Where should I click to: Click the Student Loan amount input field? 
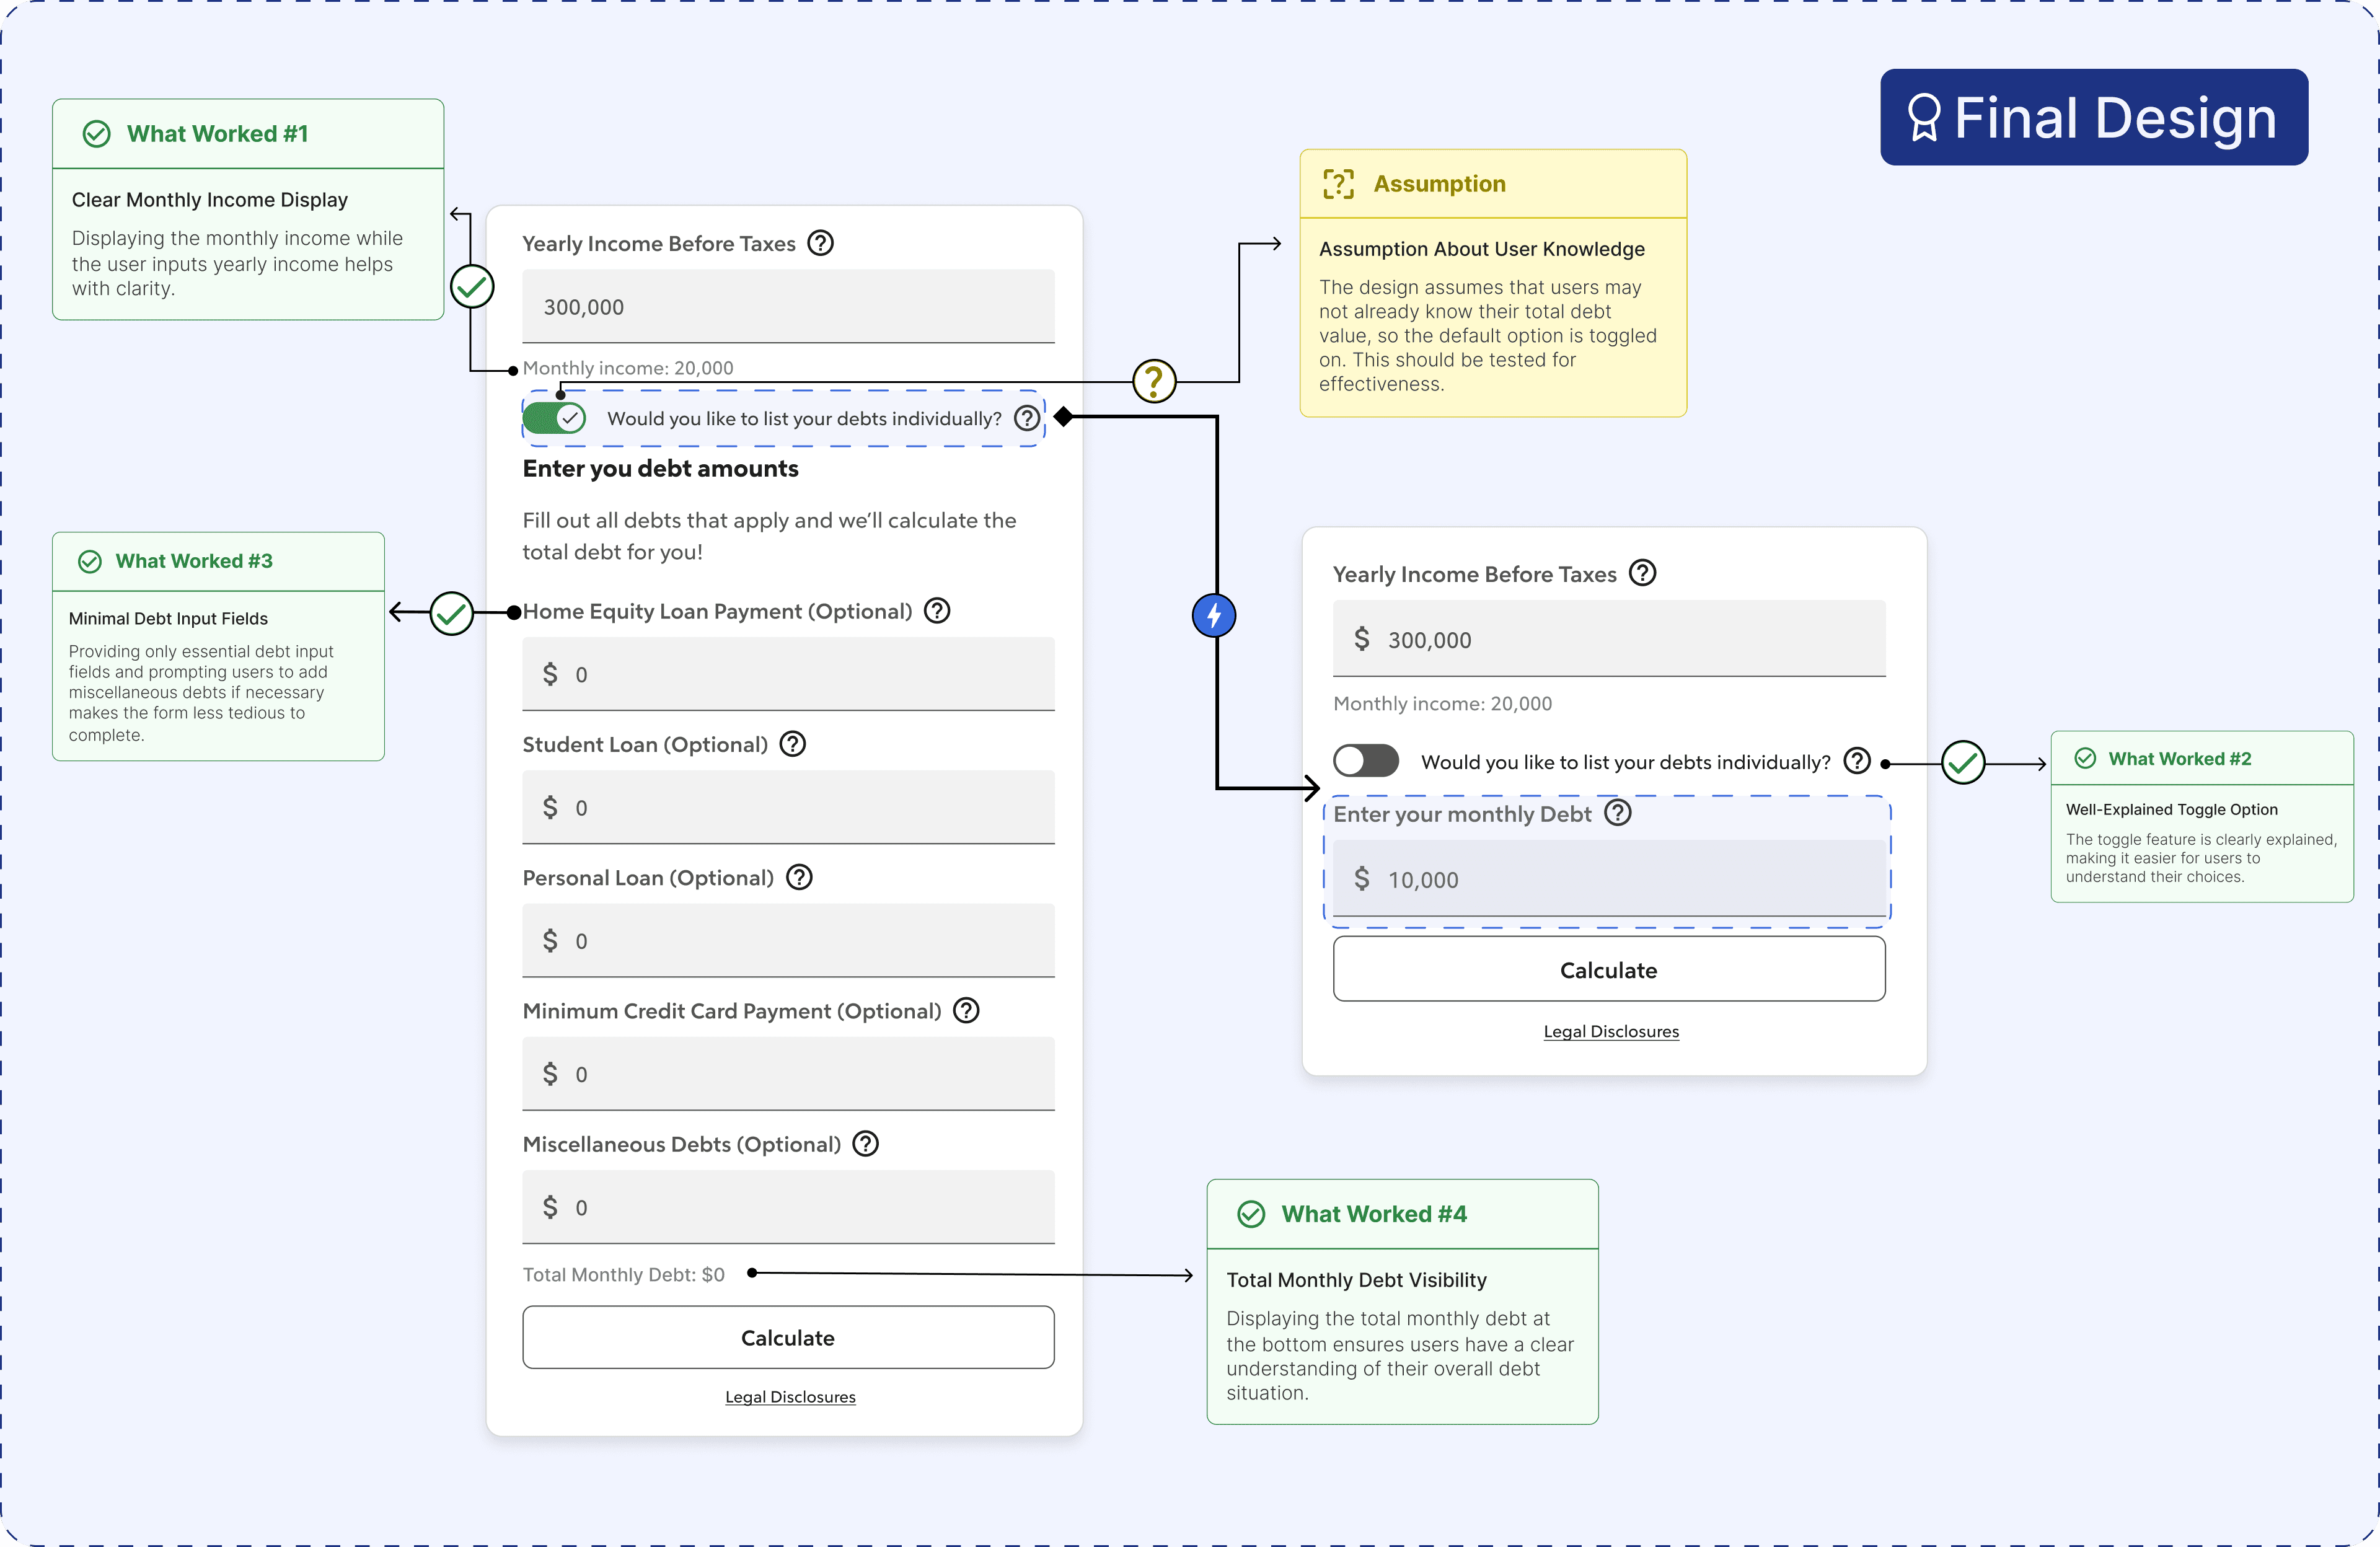pyautogui.click(x=788, y=807)
